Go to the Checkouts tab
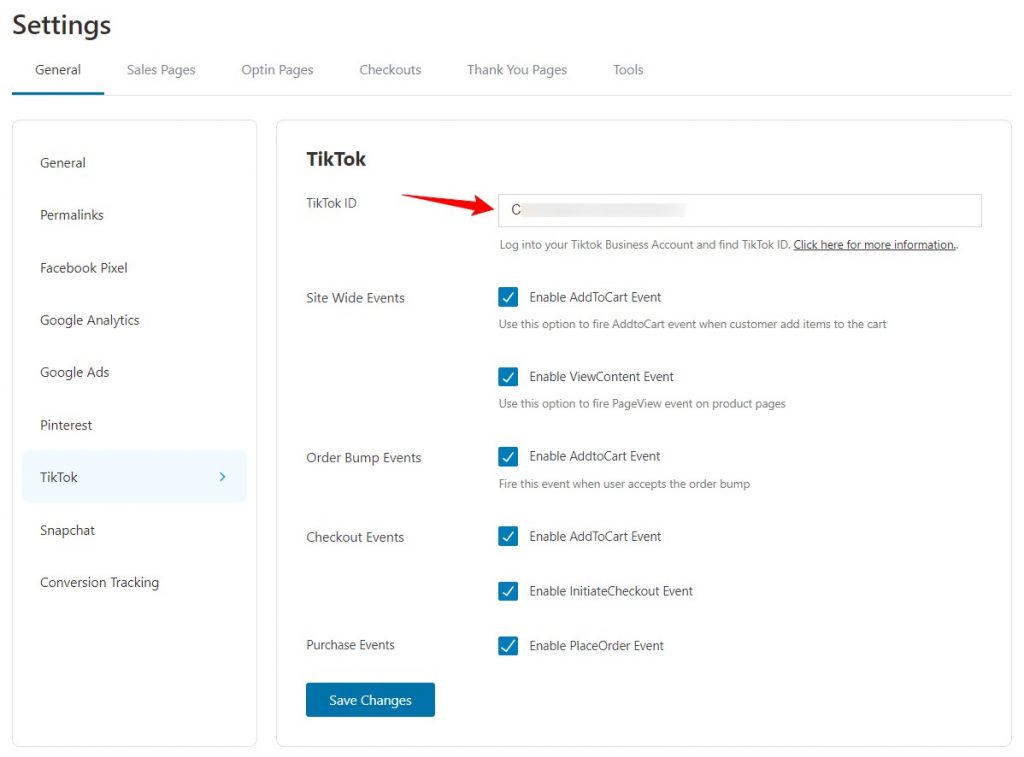1024x757 pixels. click(x=390, y=70)
